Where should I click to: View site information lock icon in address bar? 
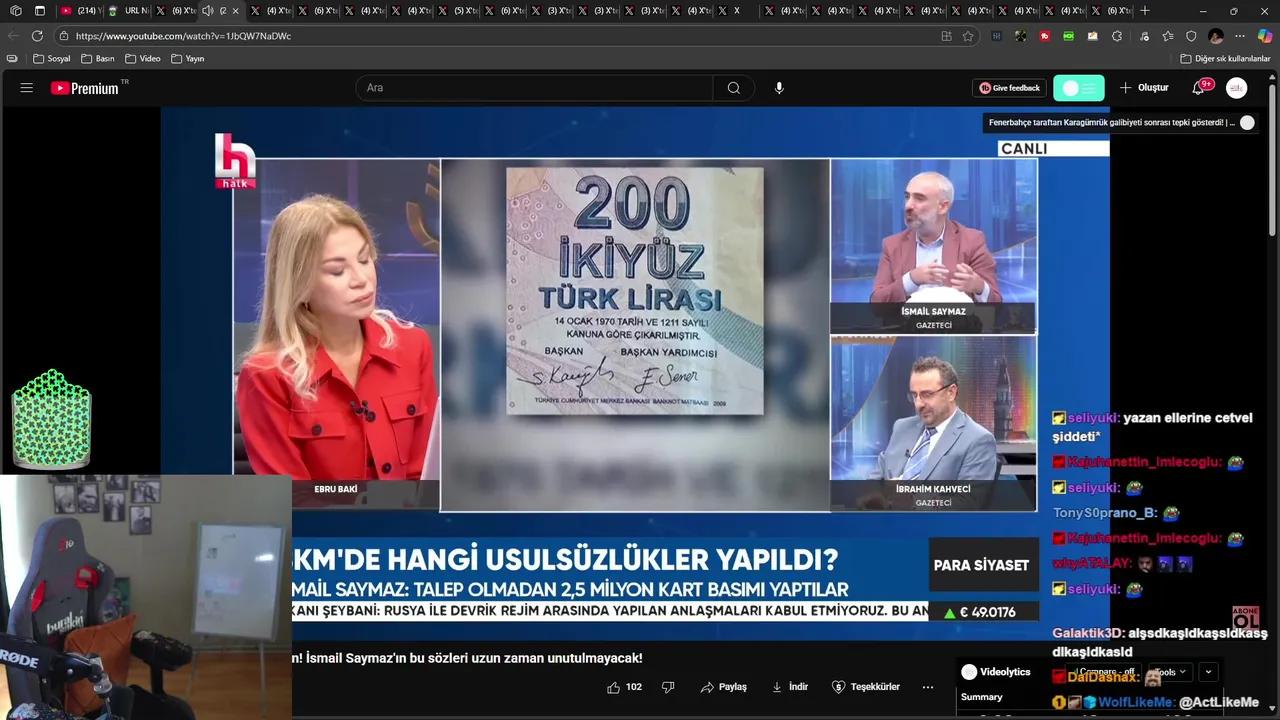pyautogui.click(x=64, y=36)
